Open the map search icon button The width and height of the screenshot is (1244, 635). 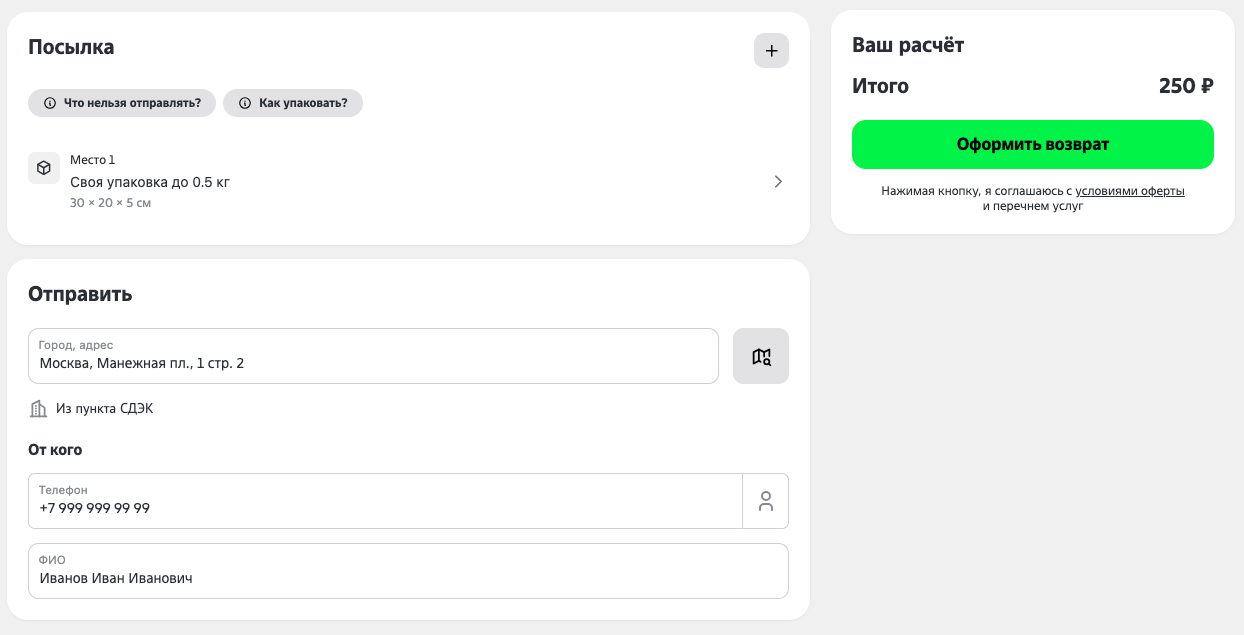click(761, 356)
